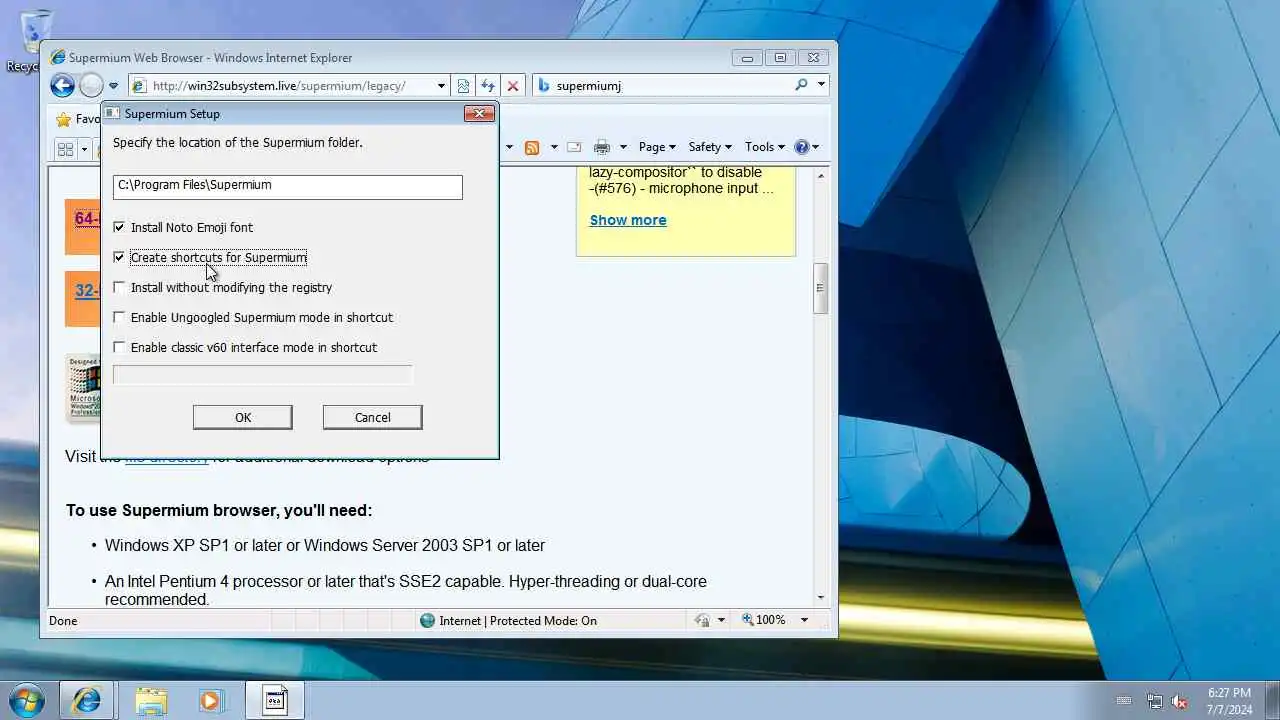Expand the zoom level dropdown arrow
The image size is (1280, 720).
pyautogui.click(x=804, y=620)
